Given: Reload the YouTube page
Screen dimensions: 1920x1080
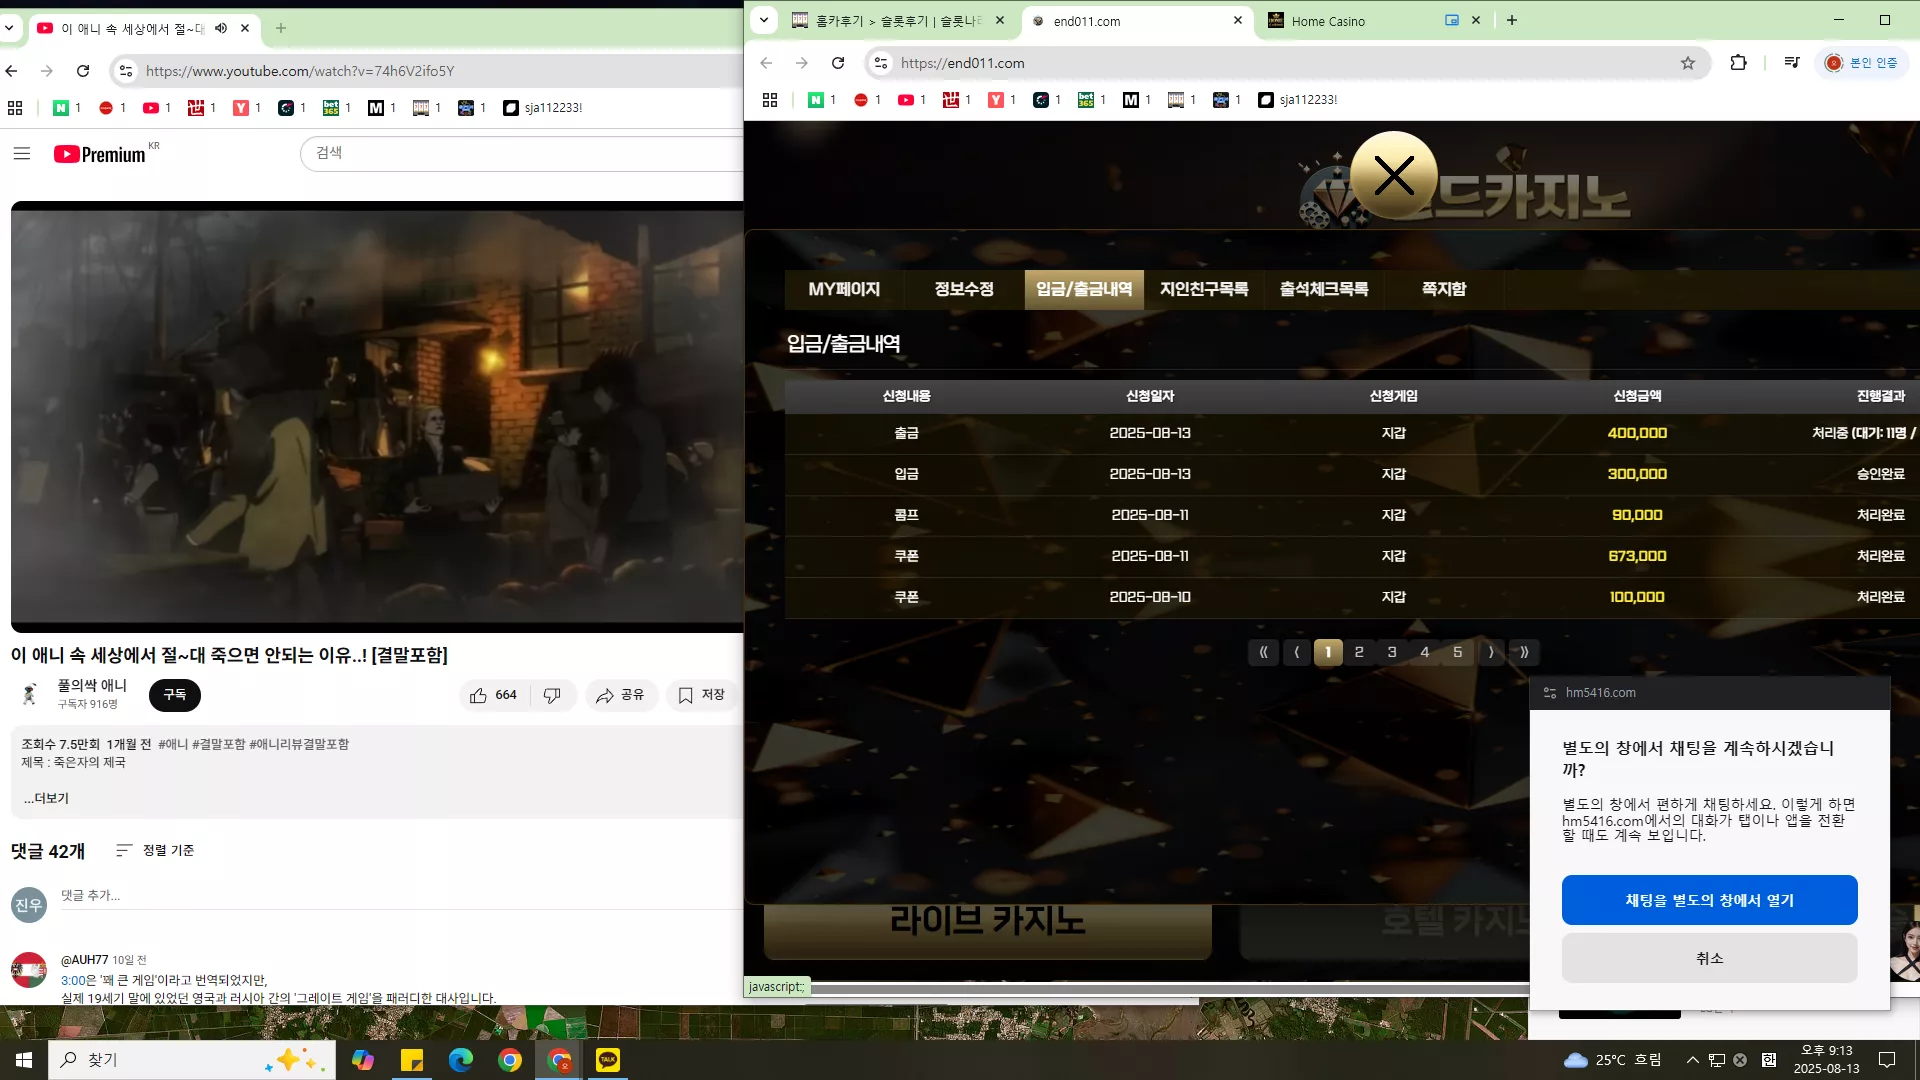Looking at the screenshot, I should [83, 71].
